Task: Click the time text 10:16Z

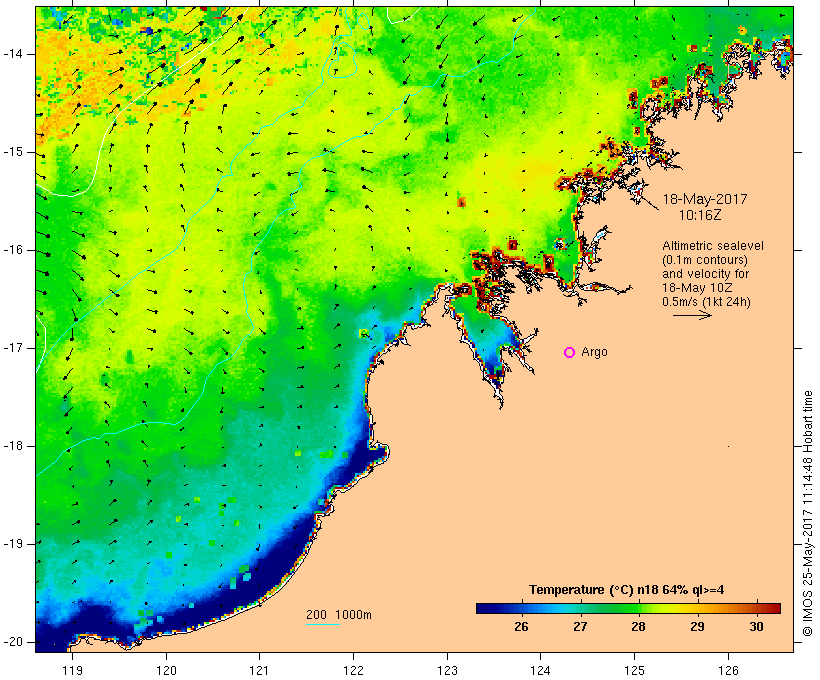Action: 700,215
